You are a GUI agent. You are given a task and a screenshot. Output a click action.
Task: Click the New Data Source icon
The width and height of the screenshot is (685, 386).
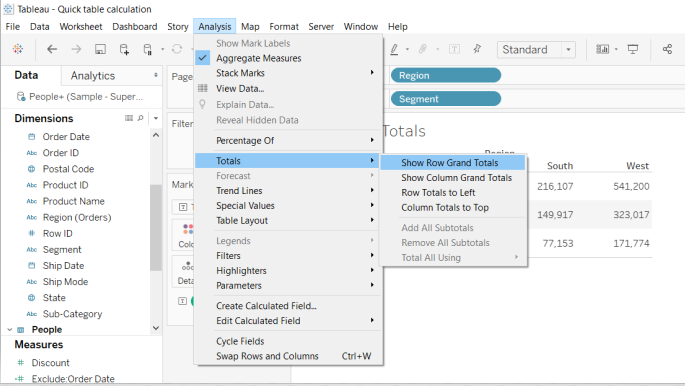(125, 49)
